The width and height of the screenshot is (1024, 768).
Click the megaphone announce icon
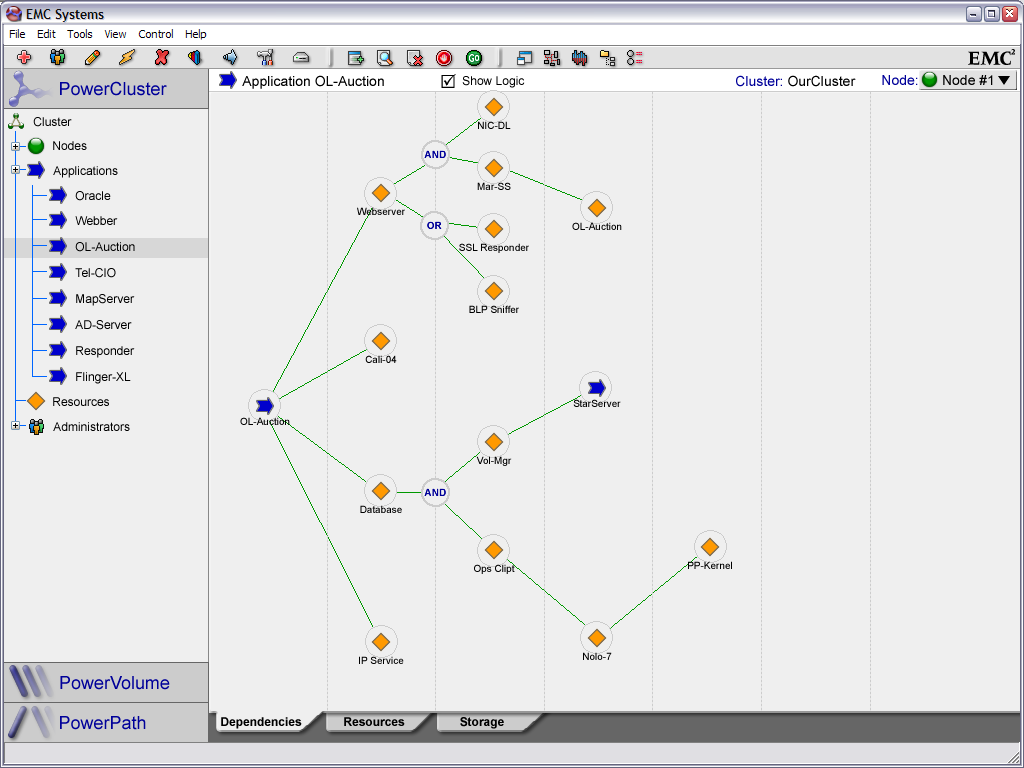point(230,57)
